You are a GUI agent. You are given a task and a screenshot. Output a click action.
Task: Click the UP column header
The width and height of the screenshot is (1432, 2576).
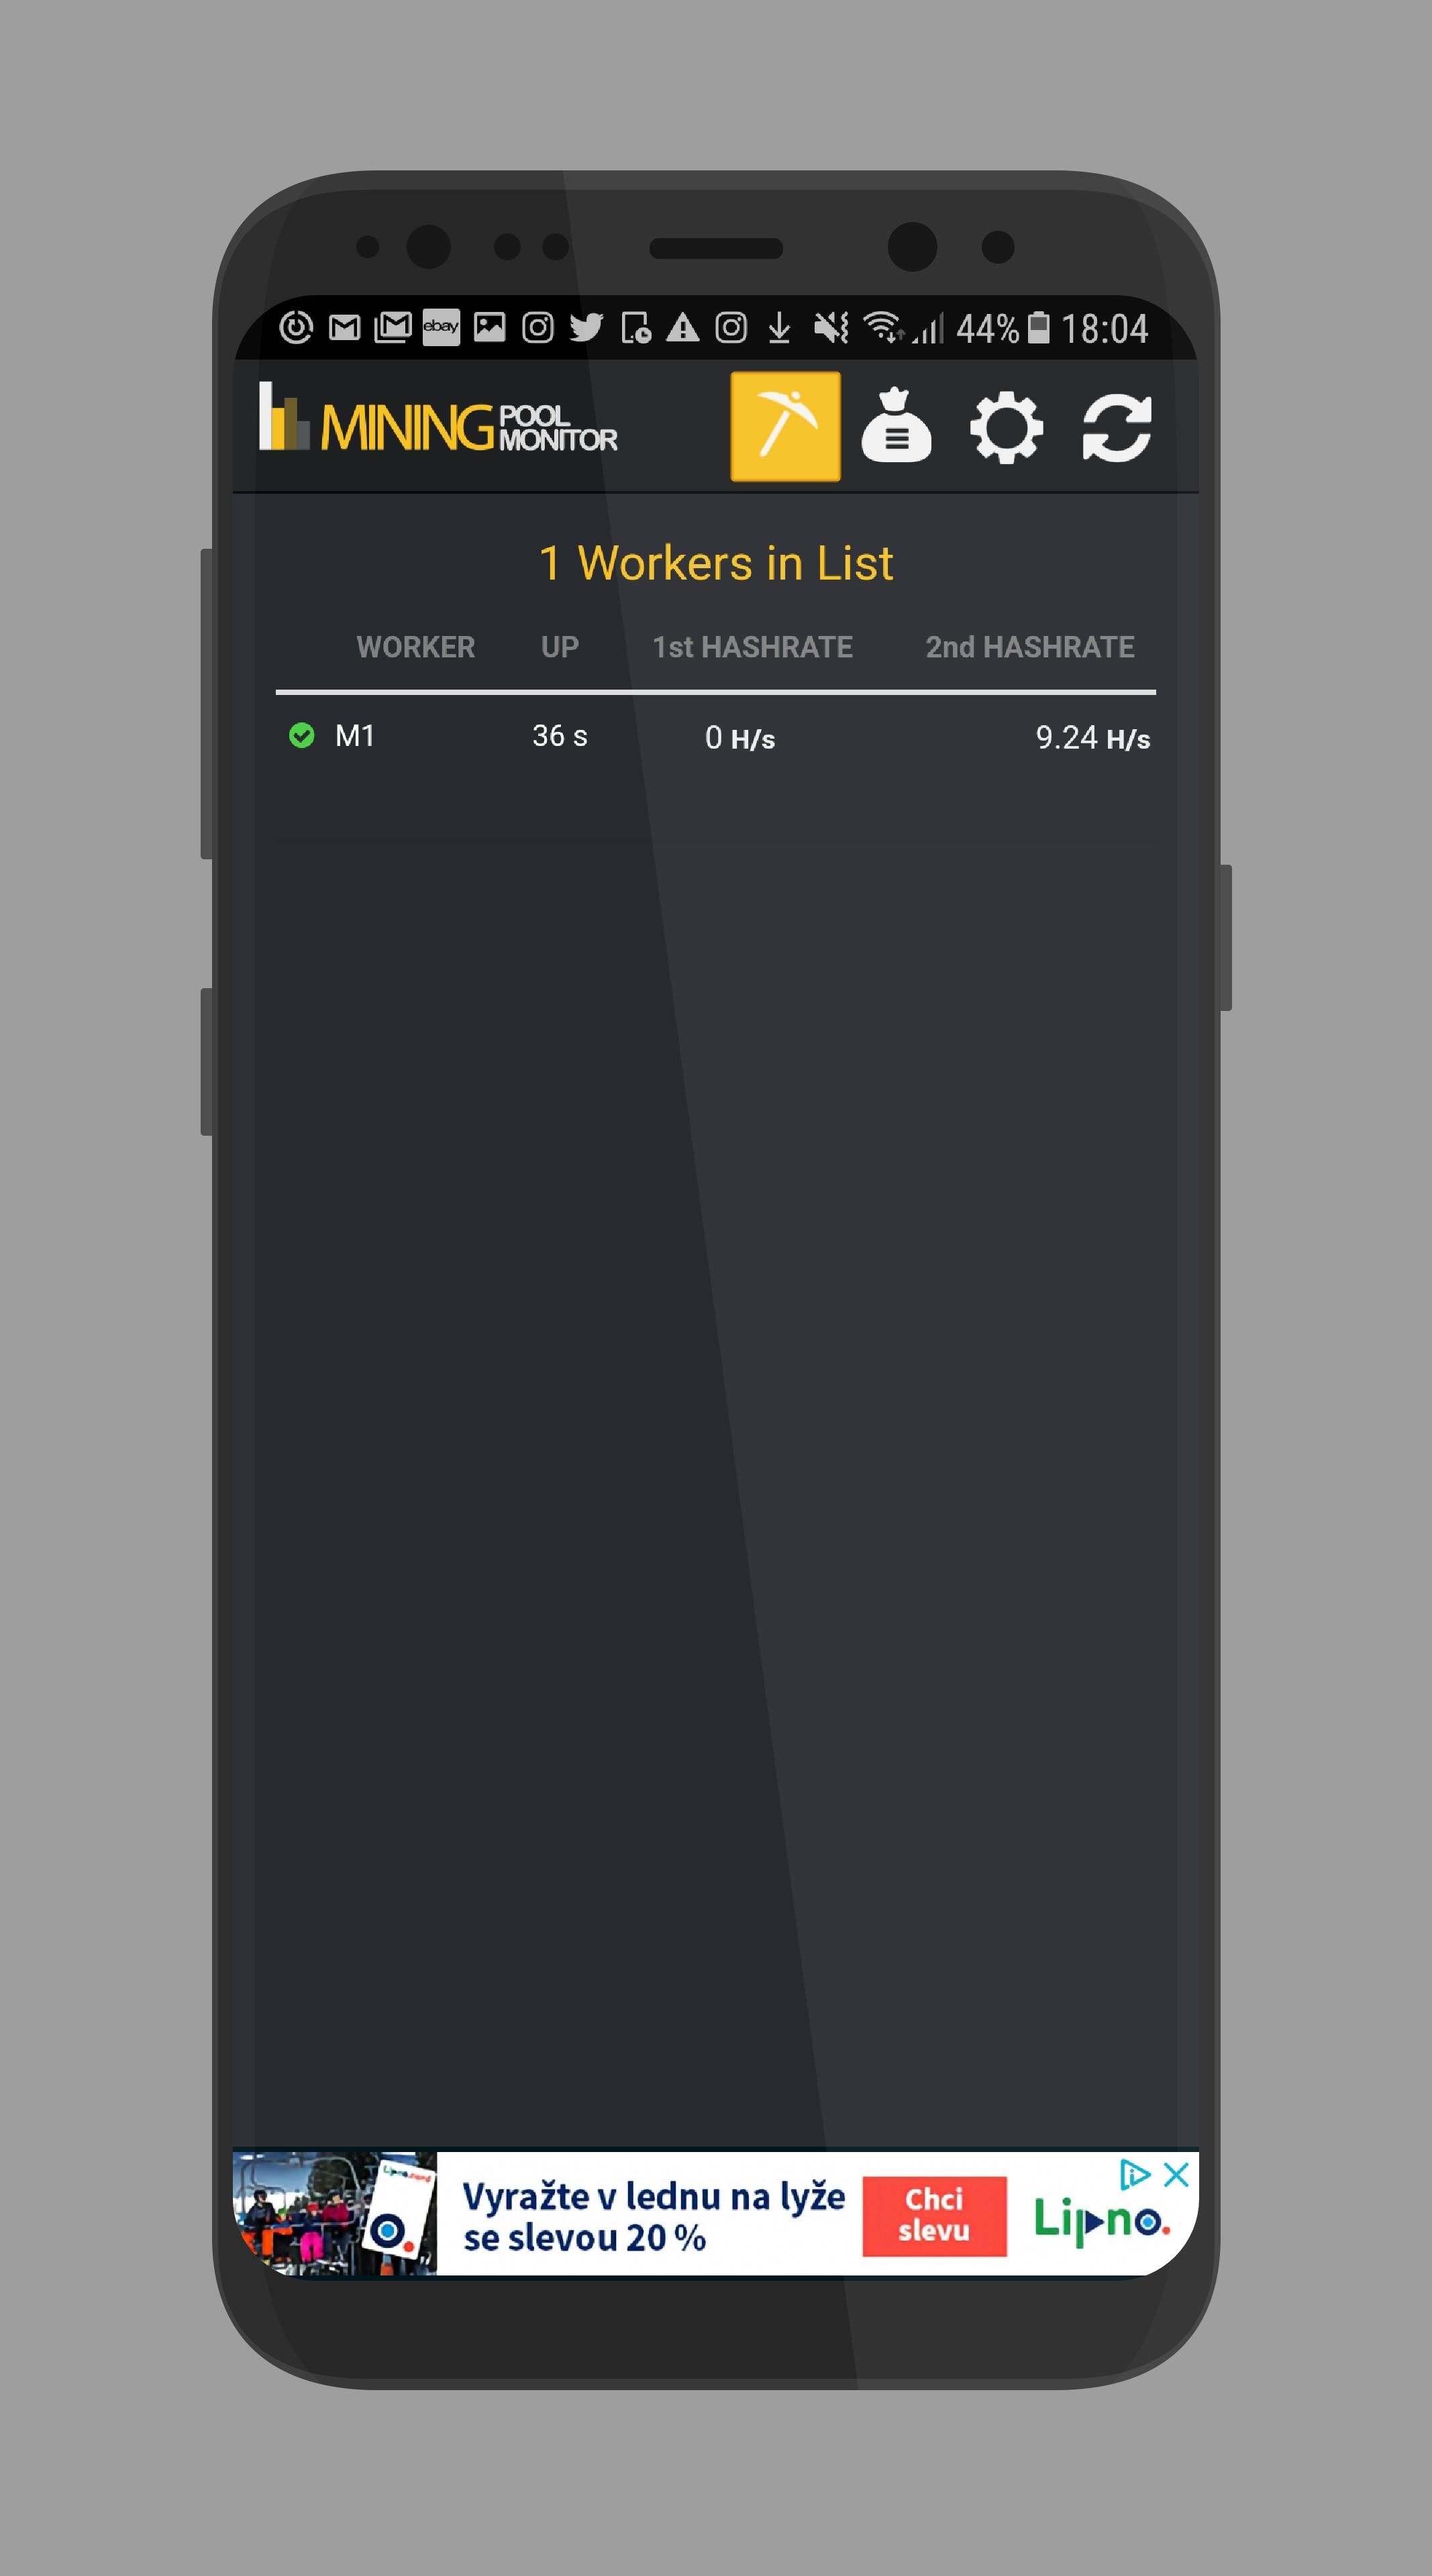(x=560, y=647)
